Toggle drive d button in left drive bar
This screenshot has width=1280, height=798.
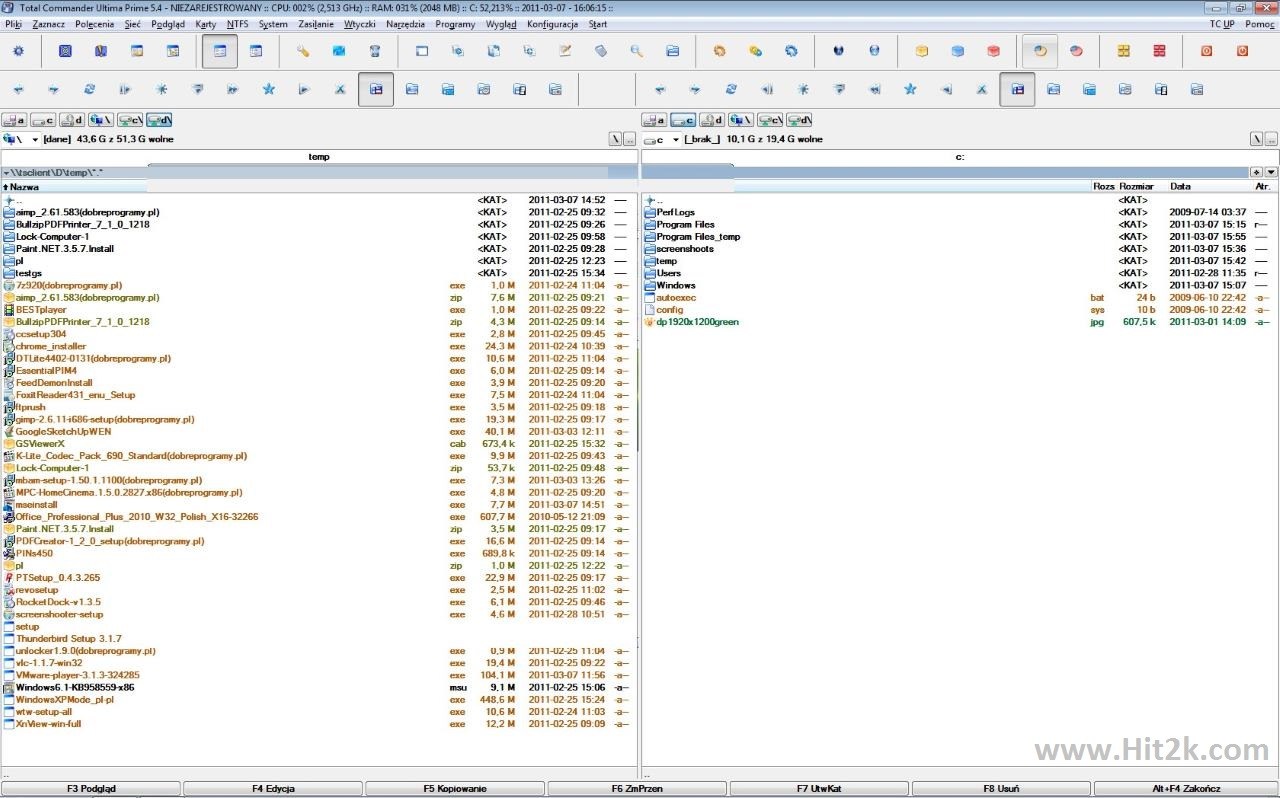pyautogui.click(x=72, y=120)
